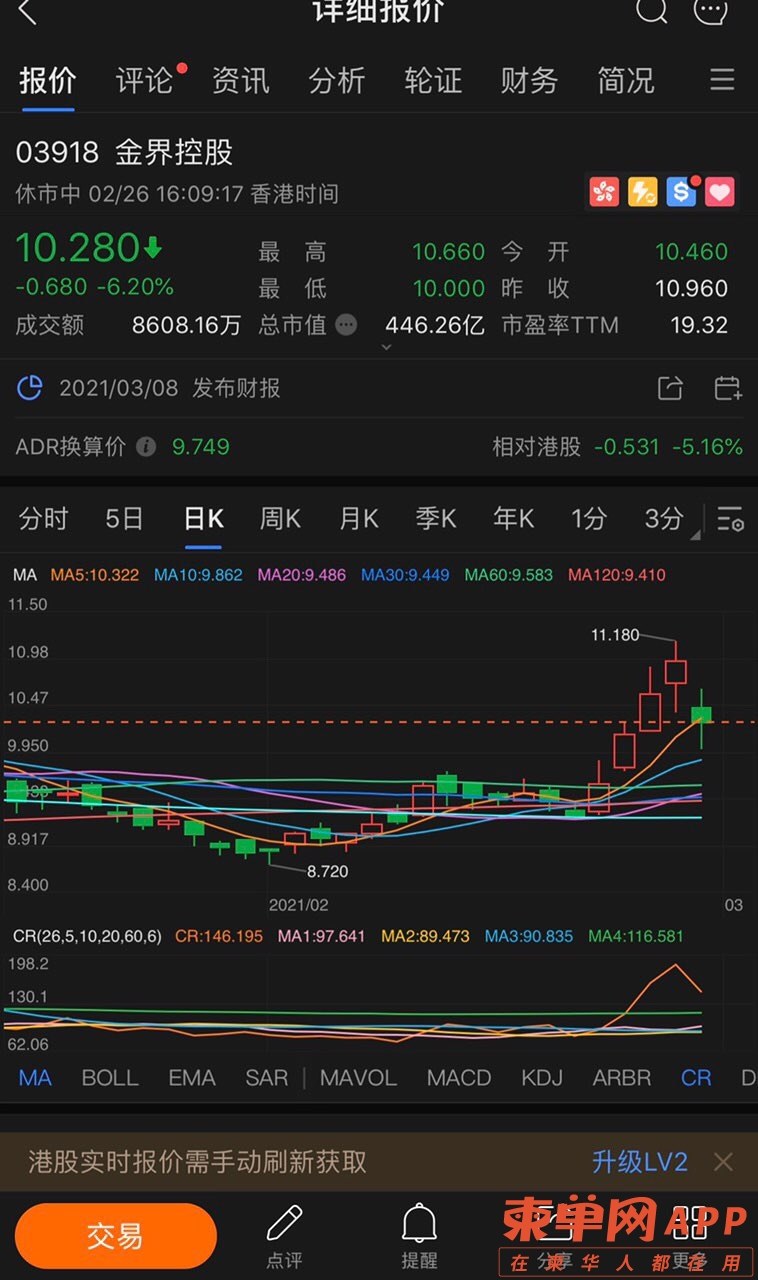Switch to the 资讯 tab
Viewport: 758px width, 1280px height.
(x=240, y=80)
